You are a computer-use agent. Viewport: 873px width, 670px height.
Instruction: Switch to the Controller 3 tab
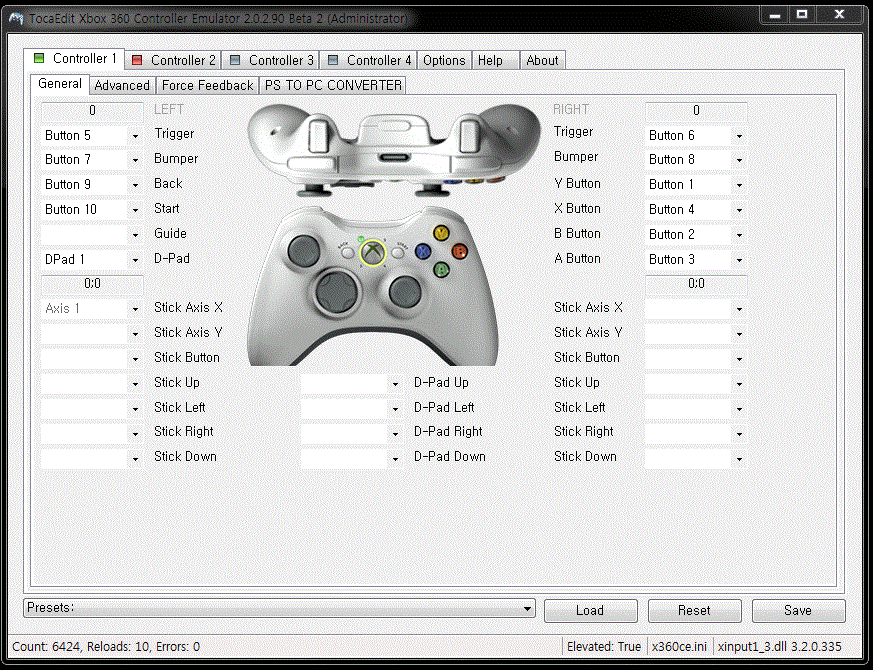pyautogui.click(x=271, y=60)
